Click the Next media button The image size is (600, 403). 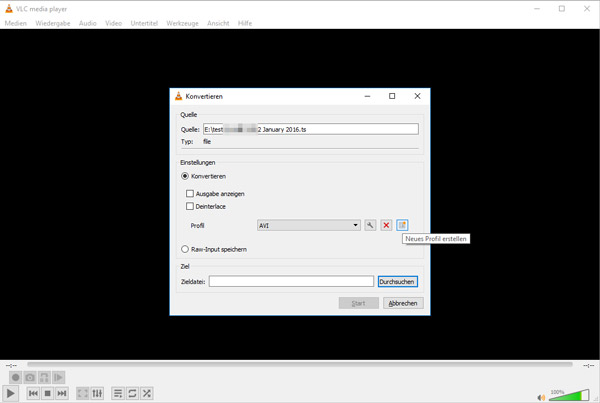(x=62, y=393)
